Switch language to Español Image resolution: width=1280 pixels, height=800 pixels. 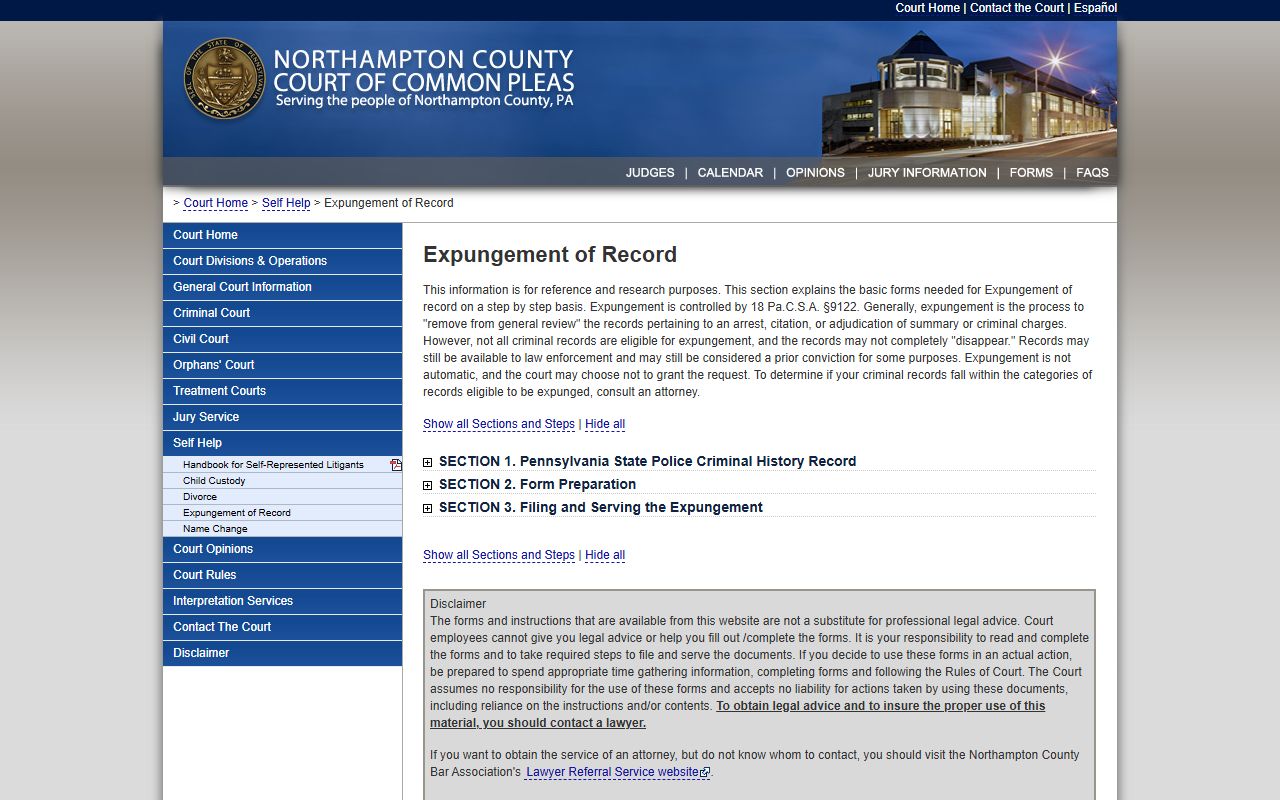click(x=1095, y=8)
